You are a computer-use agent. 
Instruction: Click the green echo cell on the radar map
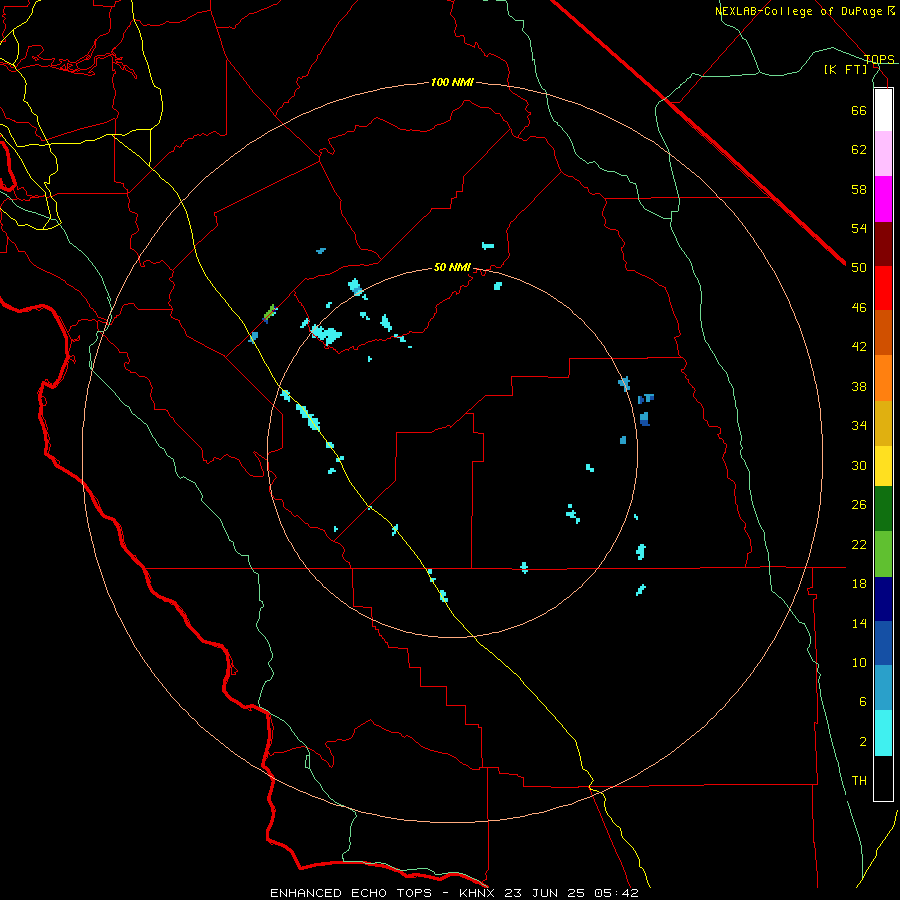click(269, 313)
